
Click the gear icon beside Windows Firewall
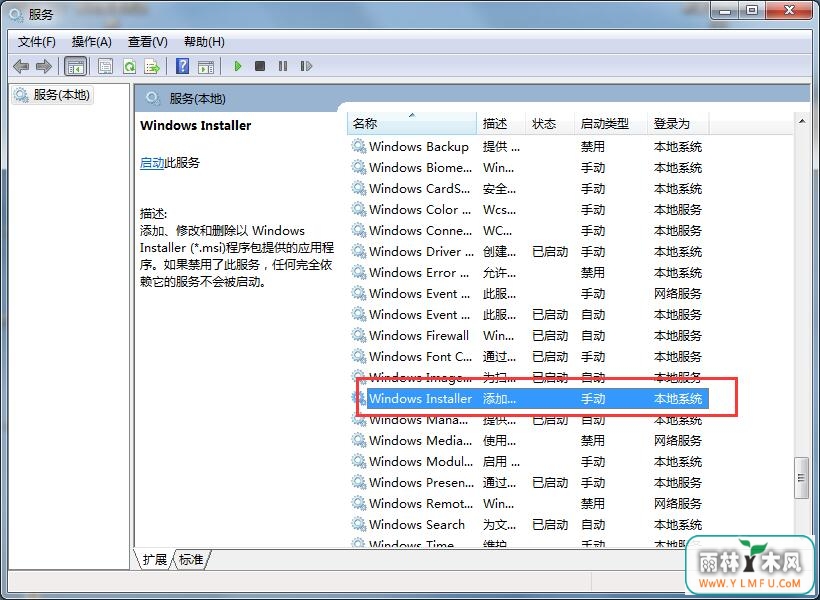click(x=359, y=335)
